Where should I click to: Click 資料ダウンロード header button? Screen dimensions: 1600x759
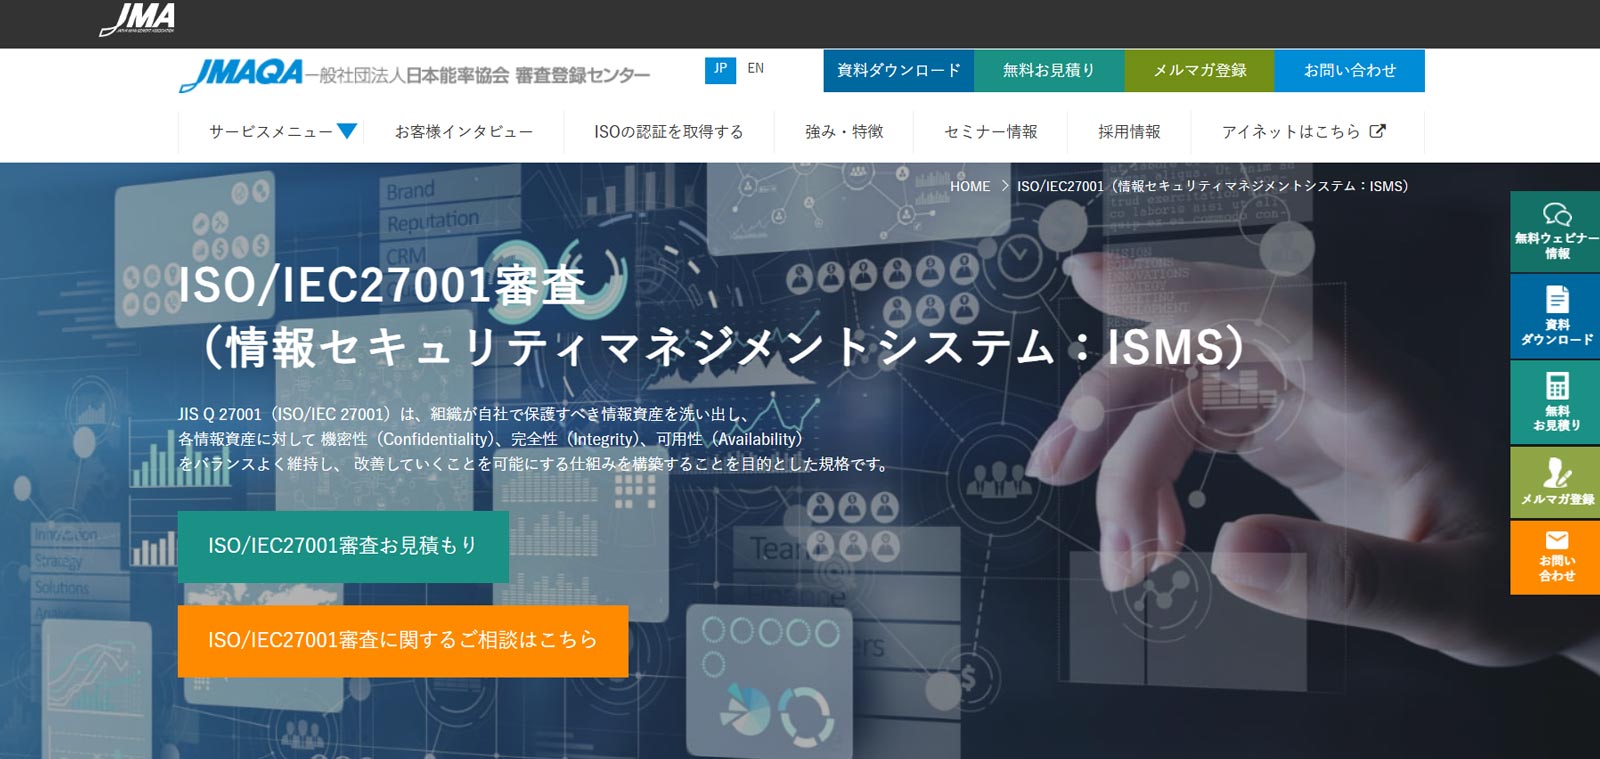(899, 71)
